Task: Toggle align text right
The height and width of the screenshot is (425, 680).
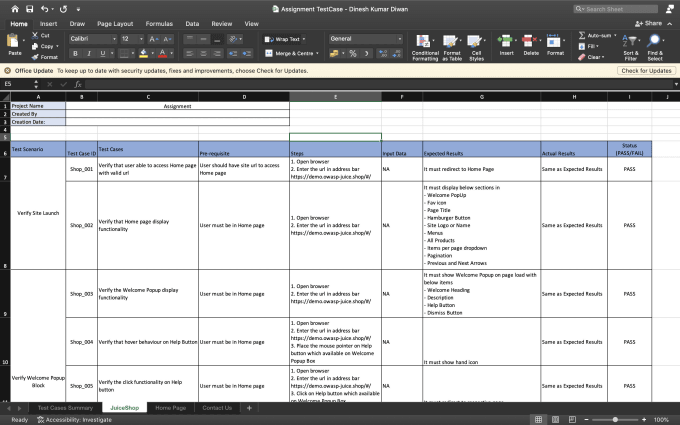Action: (217, 53)
